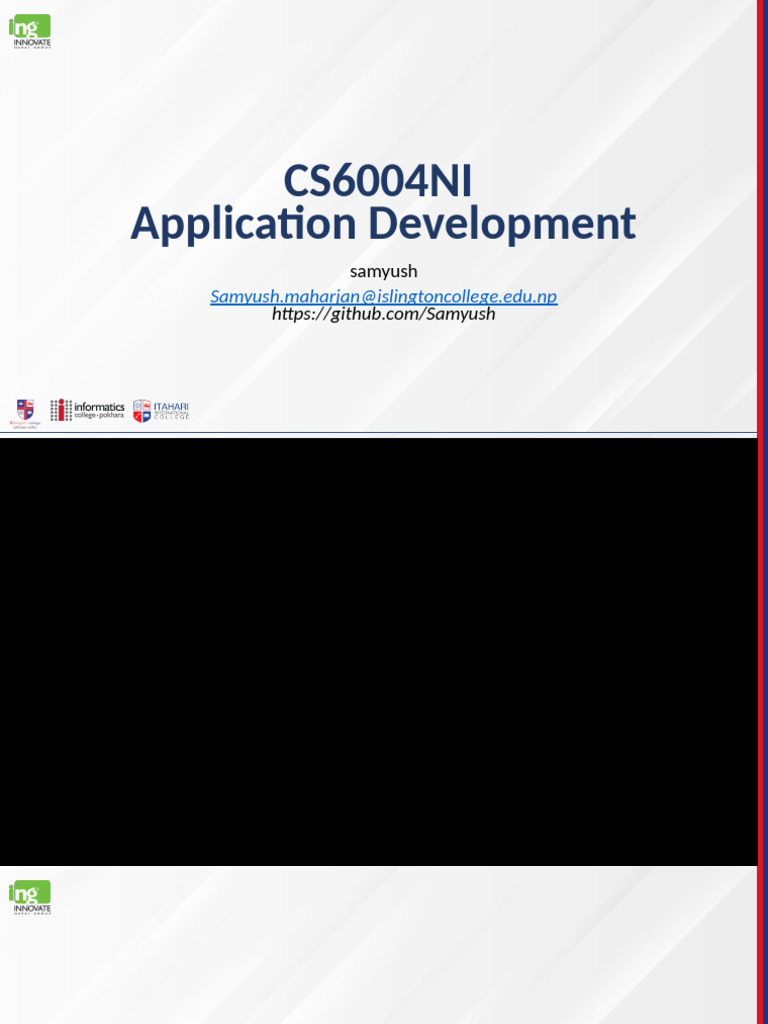The image size is (768, 1024).
Task: Click the Islington College crest logo
Action: [25, 410]
